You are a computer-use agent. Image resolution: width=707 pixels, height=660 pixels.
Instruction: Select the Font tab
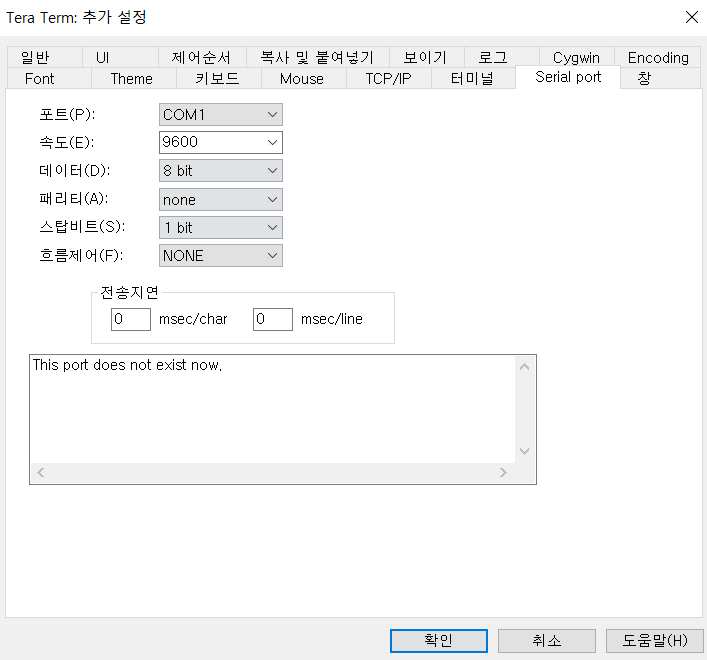(49, 78)
